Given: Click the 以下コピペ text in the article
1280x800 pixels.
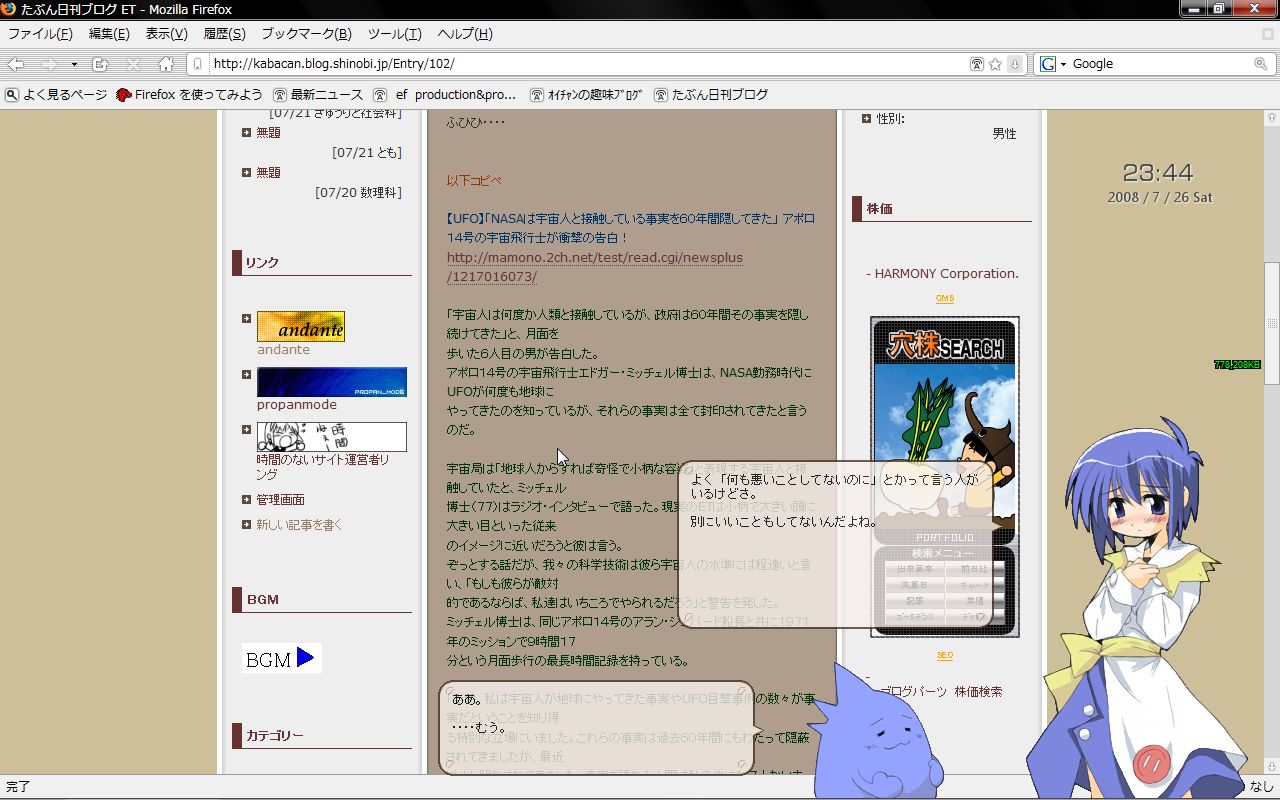Looking at the screenshot, I should tap(474, 181).
